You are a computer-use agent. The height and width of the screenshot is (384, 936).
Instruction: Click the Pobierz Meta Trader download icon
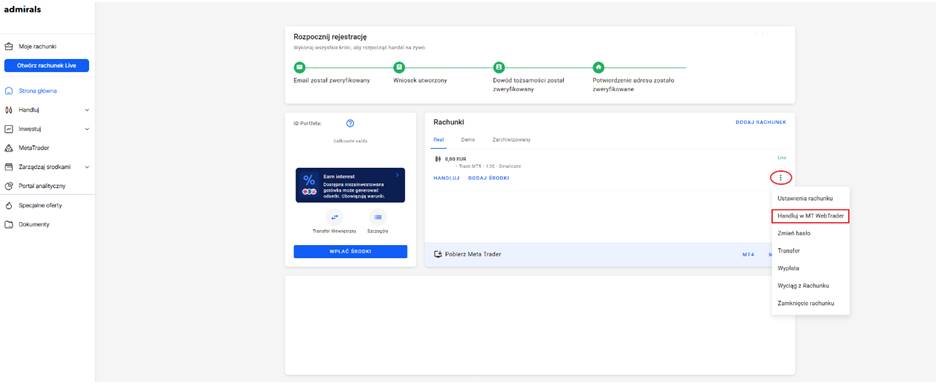(x=438, y=254)
